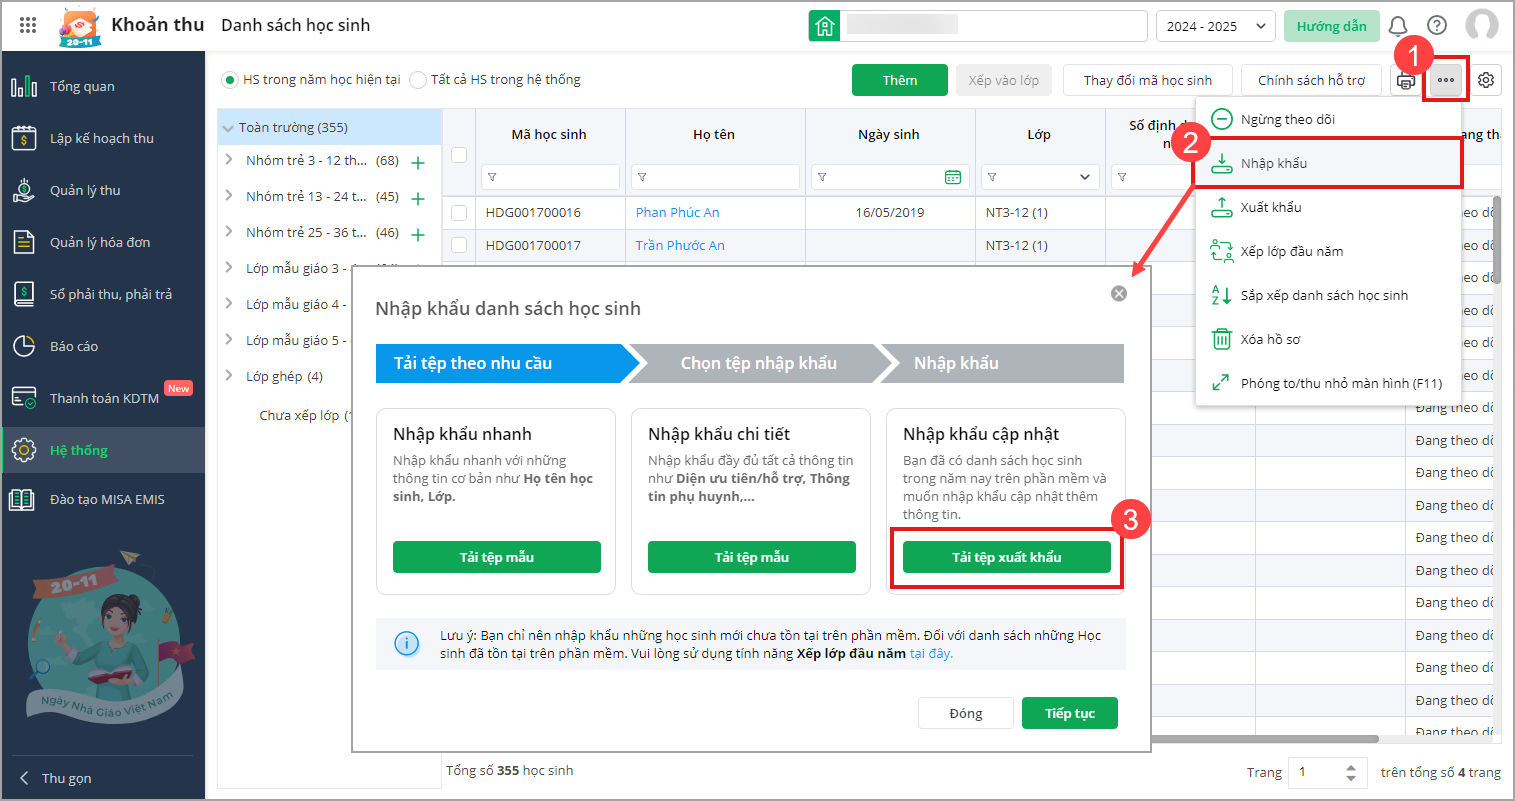Expand the Nhóm trẻ 3 - 12 tree node
Viewport: 1515px width, 801px height.
(229, 160)
